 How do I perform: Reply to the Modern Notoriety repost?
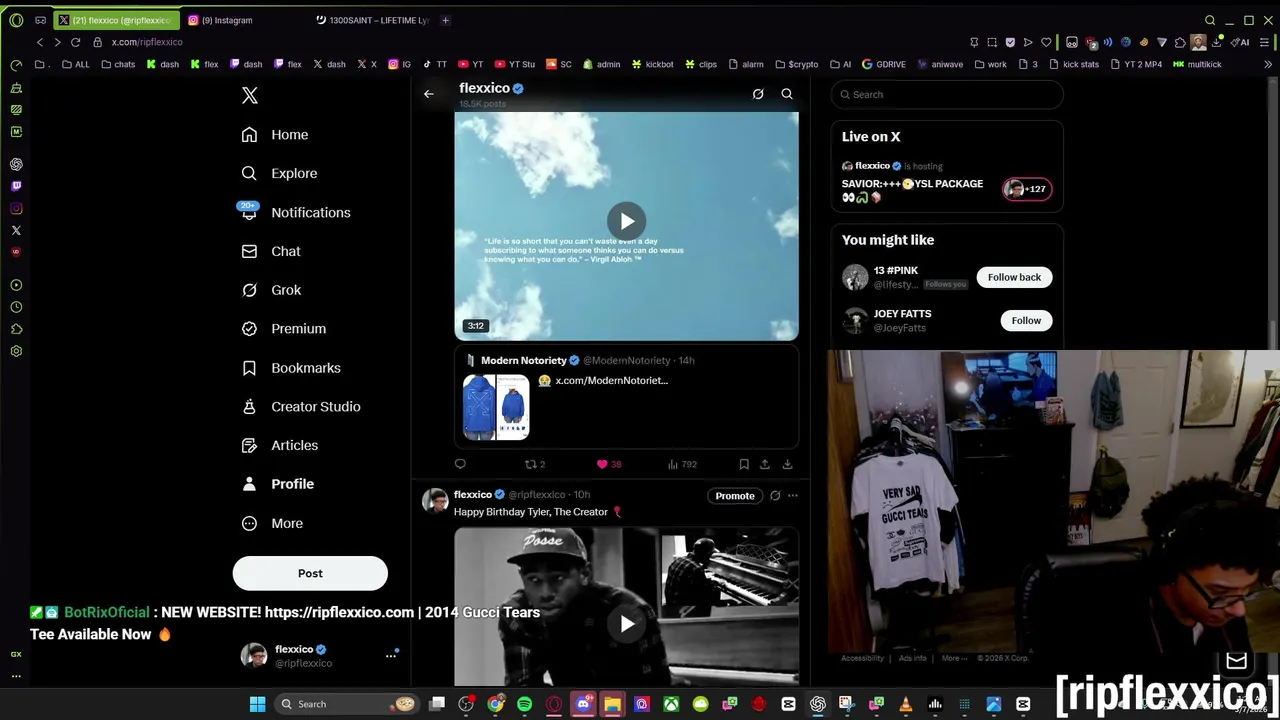[460, 464]
